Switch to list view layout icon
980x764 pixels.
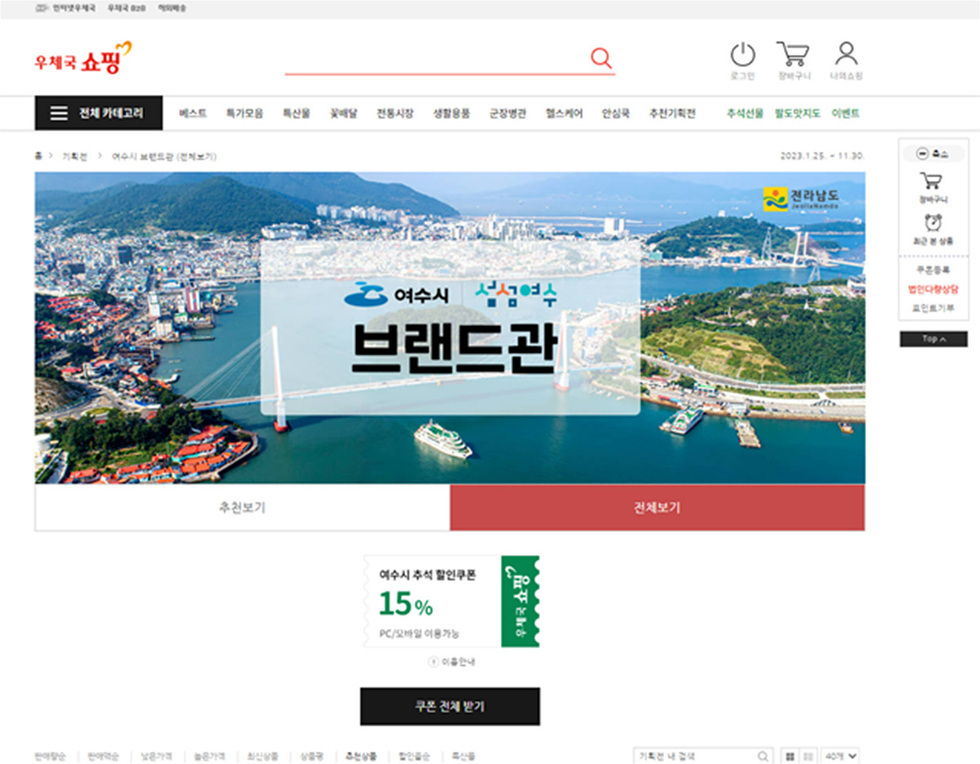[x=808, y=756]
